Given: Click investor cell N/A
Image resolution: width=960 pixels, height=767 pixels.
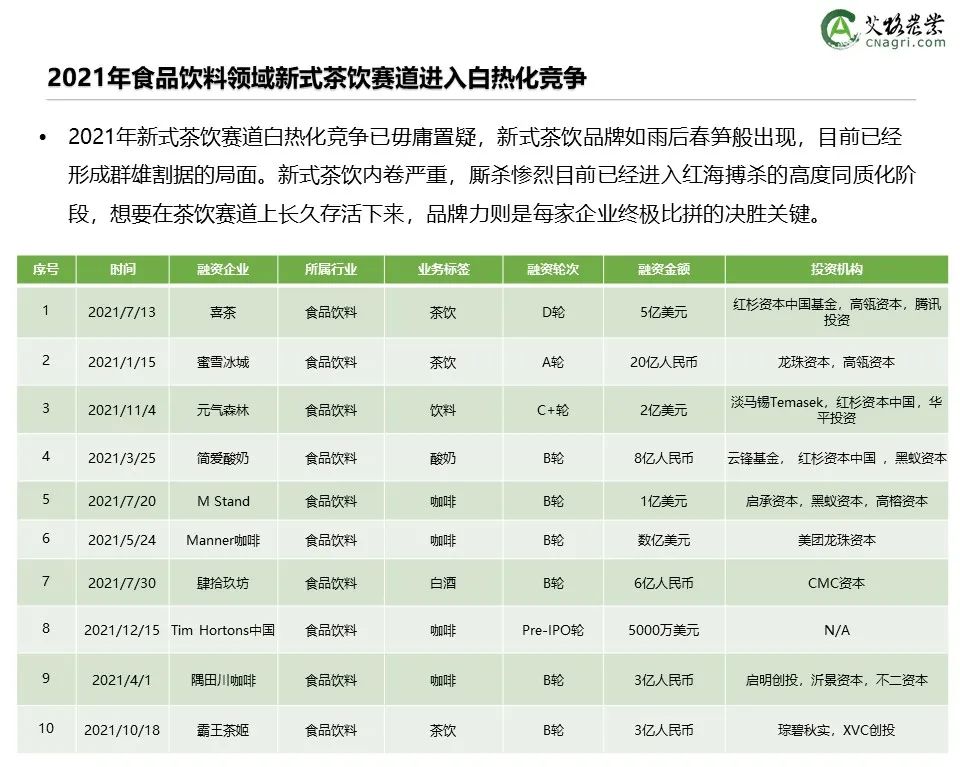Looking at the screenshot, I should point(836,630).
